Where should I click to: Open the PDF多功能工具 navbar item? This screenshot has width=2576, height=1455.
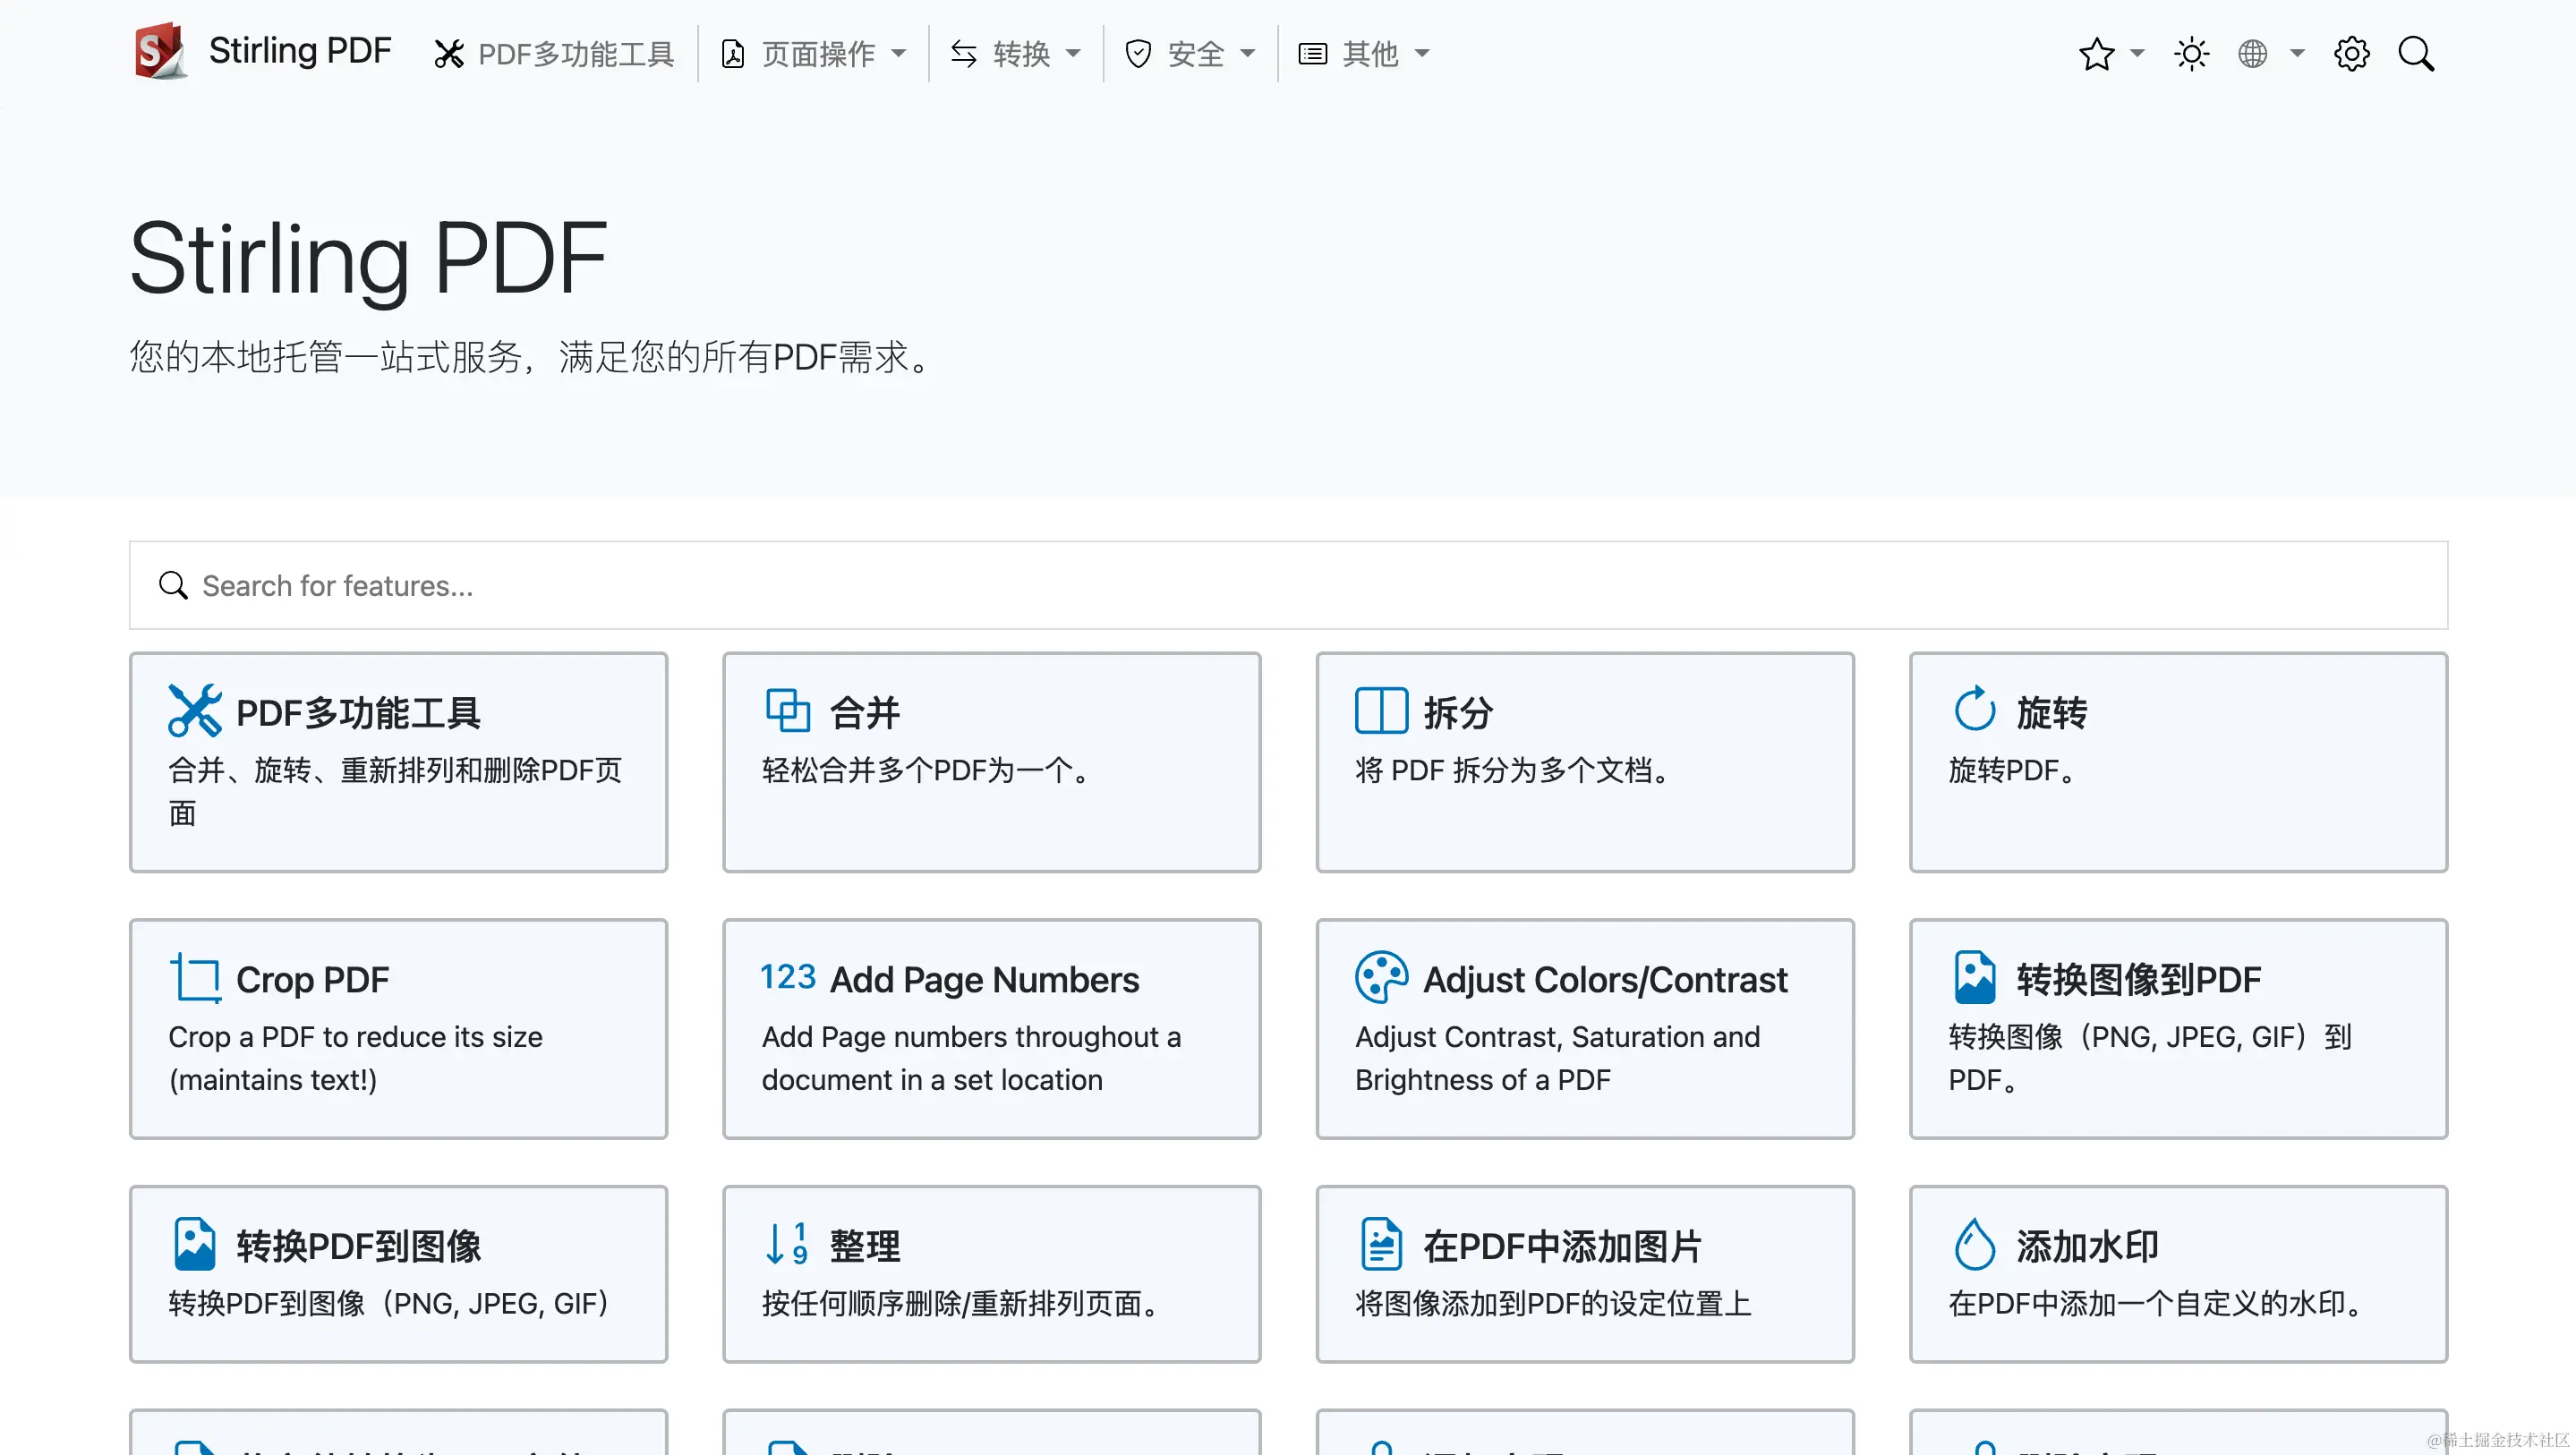(x=554, y=54)
